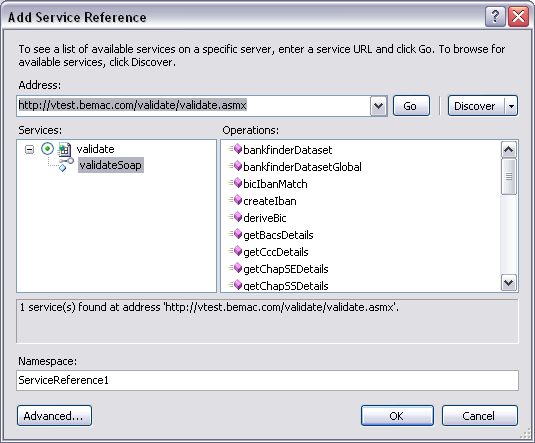Open the Advanced... settings

point(54,416)
